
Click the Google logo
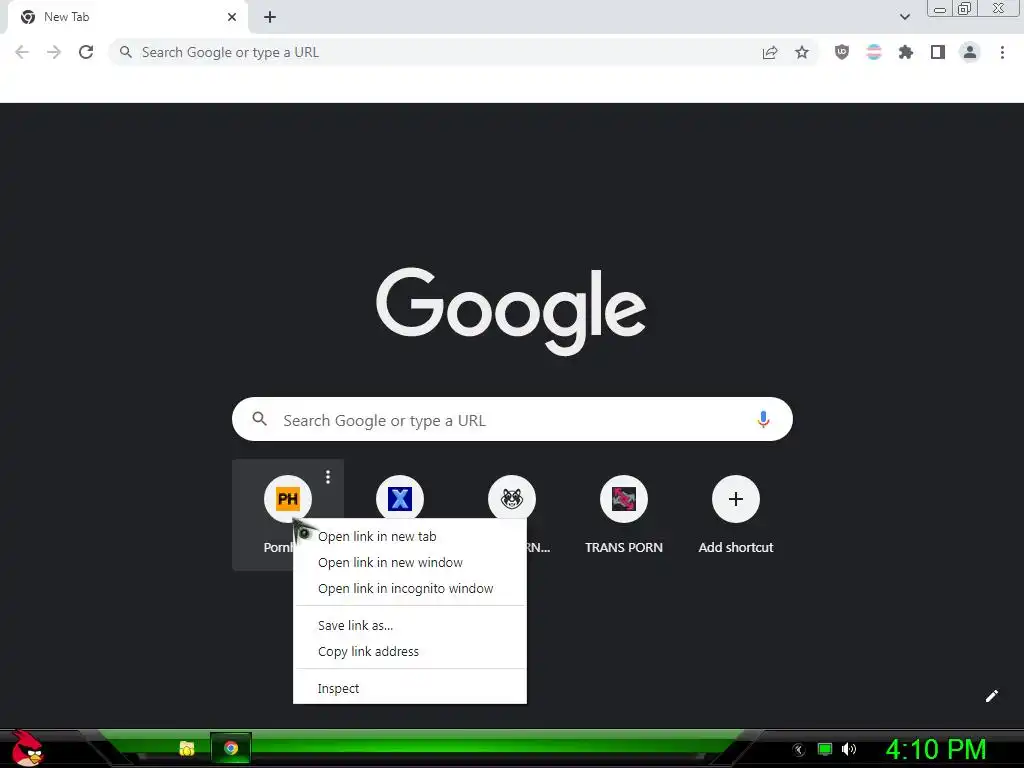(x=511, y=312)
